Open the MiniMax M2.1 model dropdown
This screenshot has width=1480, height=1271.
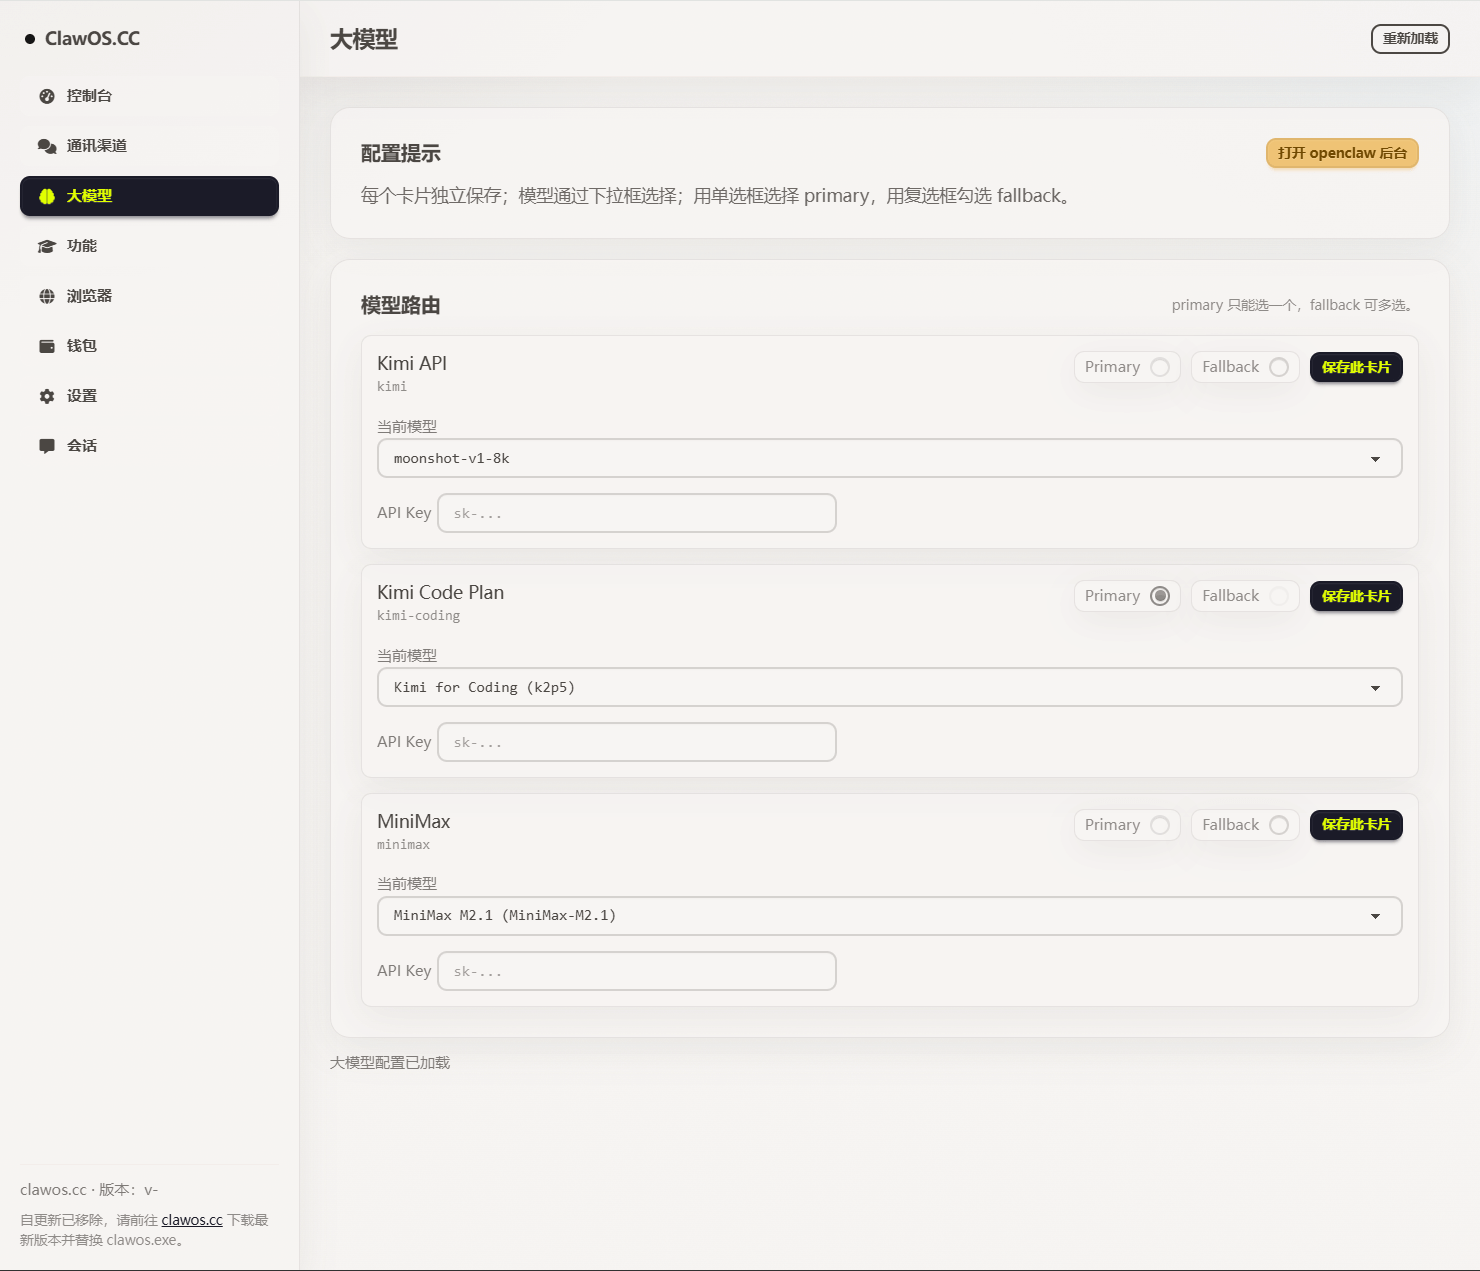[1377, 915]
